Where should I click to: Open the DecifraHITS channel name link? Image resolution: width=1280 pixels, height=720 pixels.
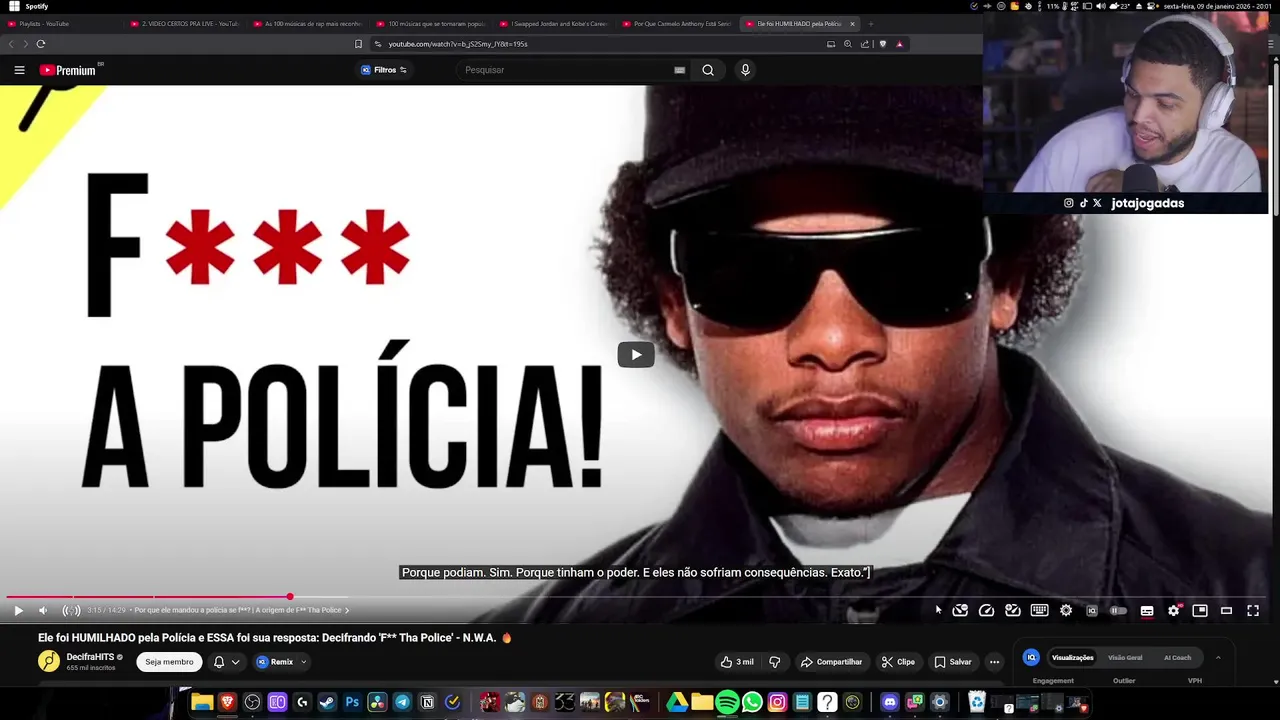90,657
